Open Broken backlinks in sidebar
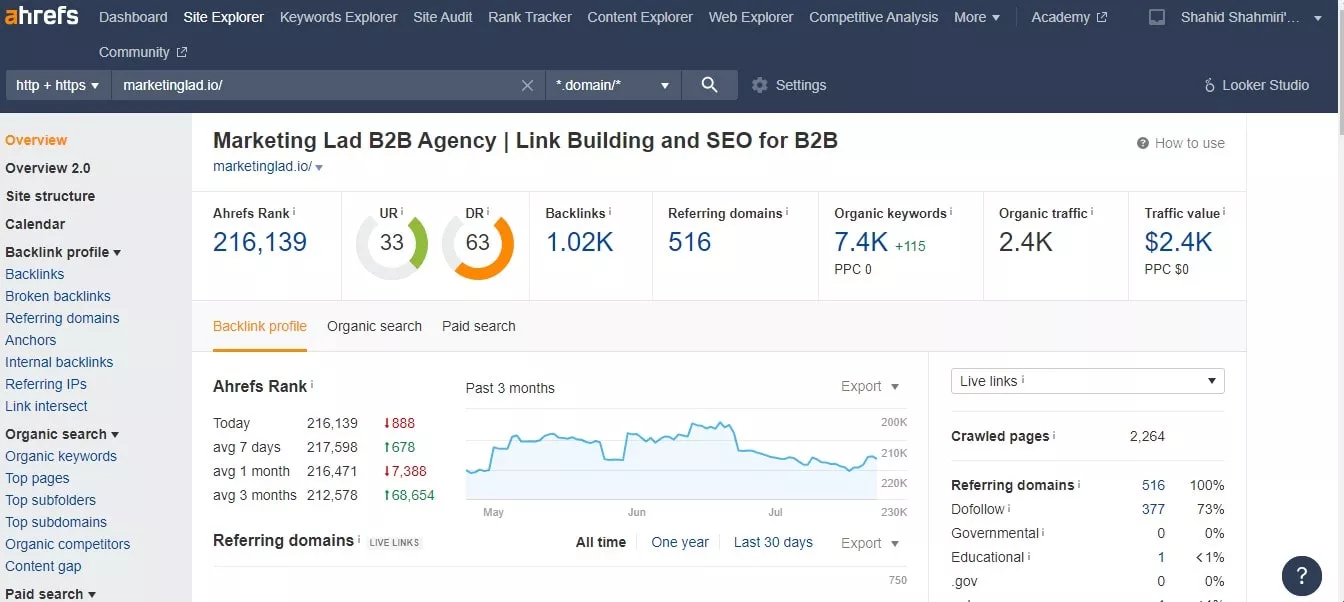The width and height of the screenshot is (1344, 602). coord(58,296)
